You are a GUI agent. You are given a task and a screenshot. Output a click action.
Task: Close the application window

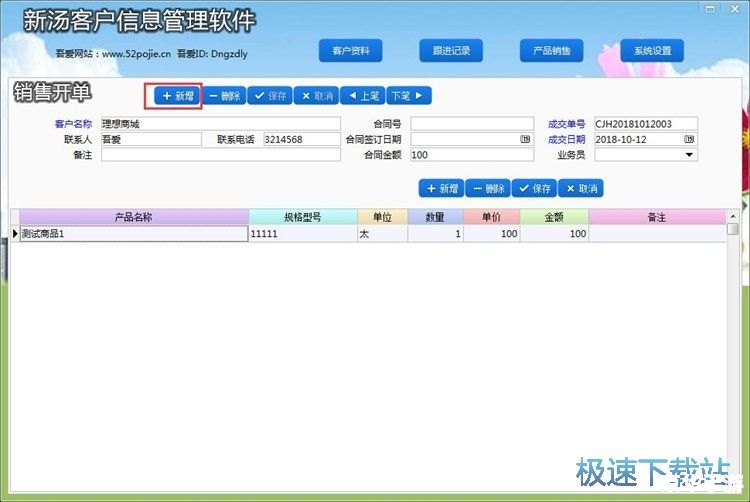pyautogui.click(x=735, y=9)
